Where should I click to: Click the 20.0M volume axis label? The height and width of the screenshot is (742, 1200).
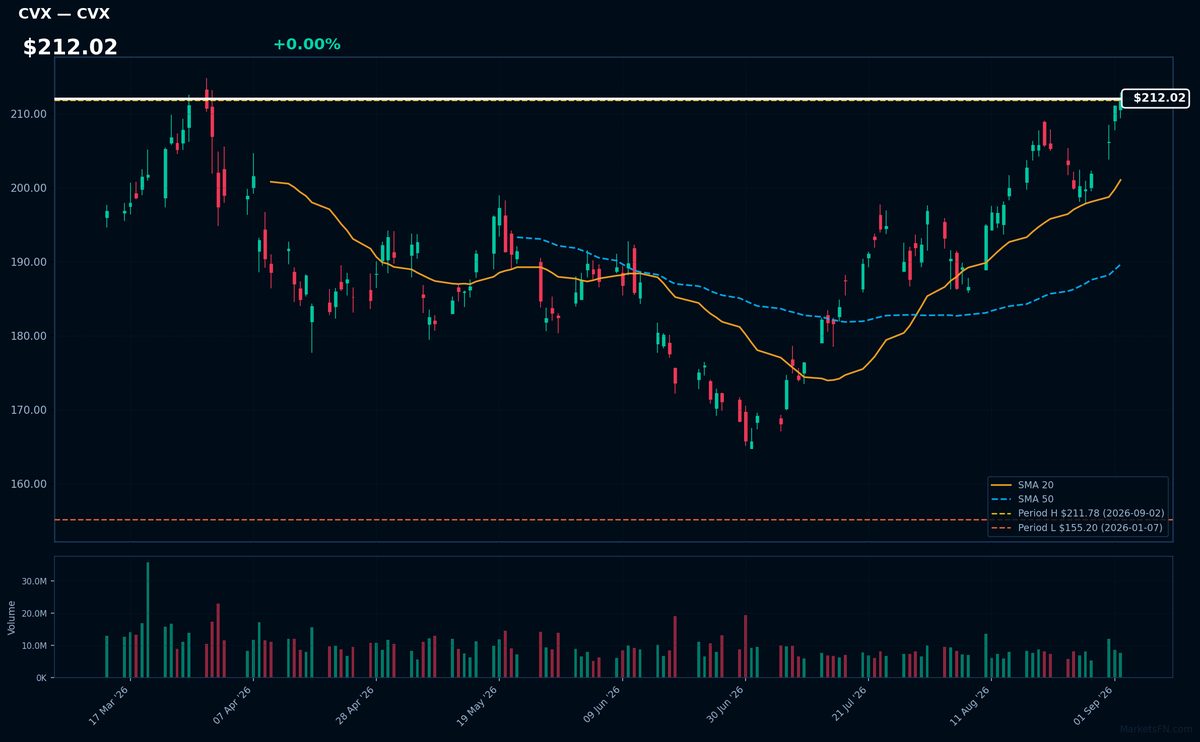click(34, 613)
